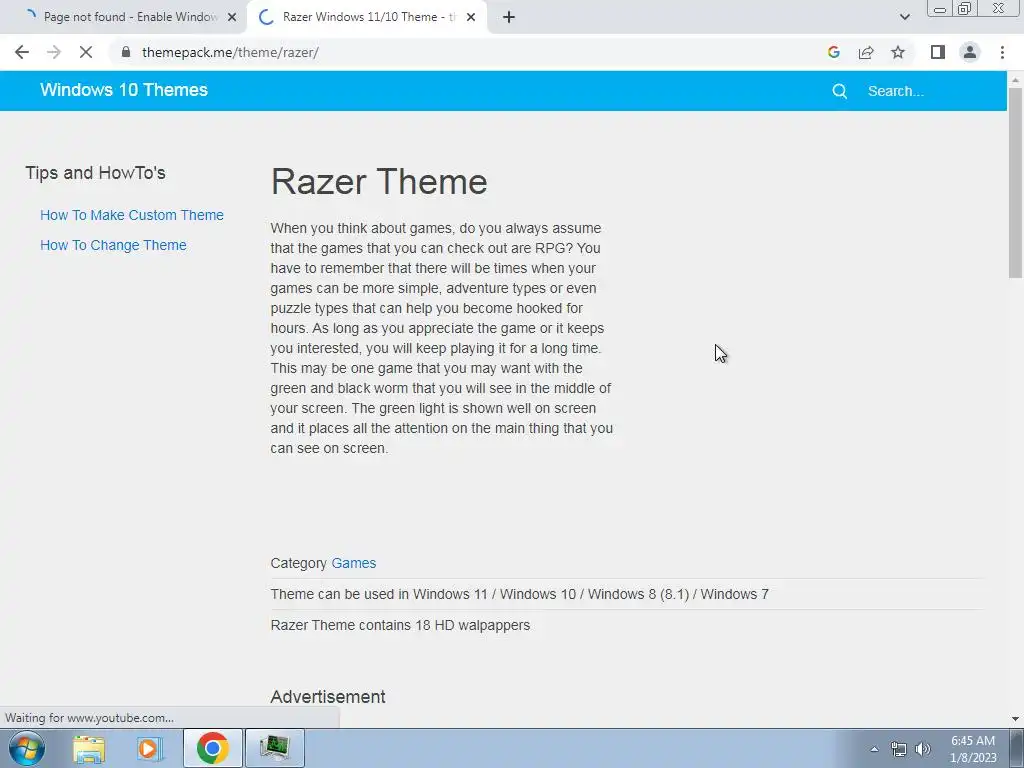Open the network tray icon
Screen dimensions: 1024x768
click(899, 749)
